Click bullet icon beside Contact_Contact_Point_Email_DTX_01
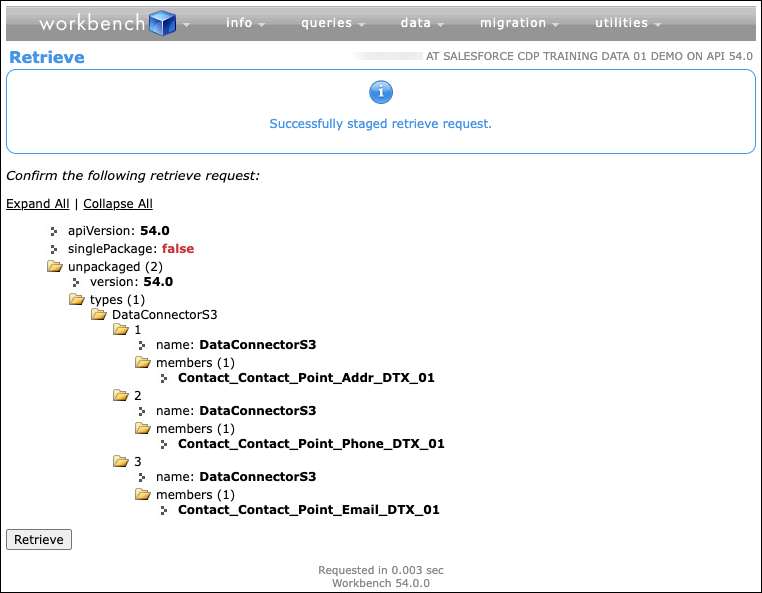 164,510
